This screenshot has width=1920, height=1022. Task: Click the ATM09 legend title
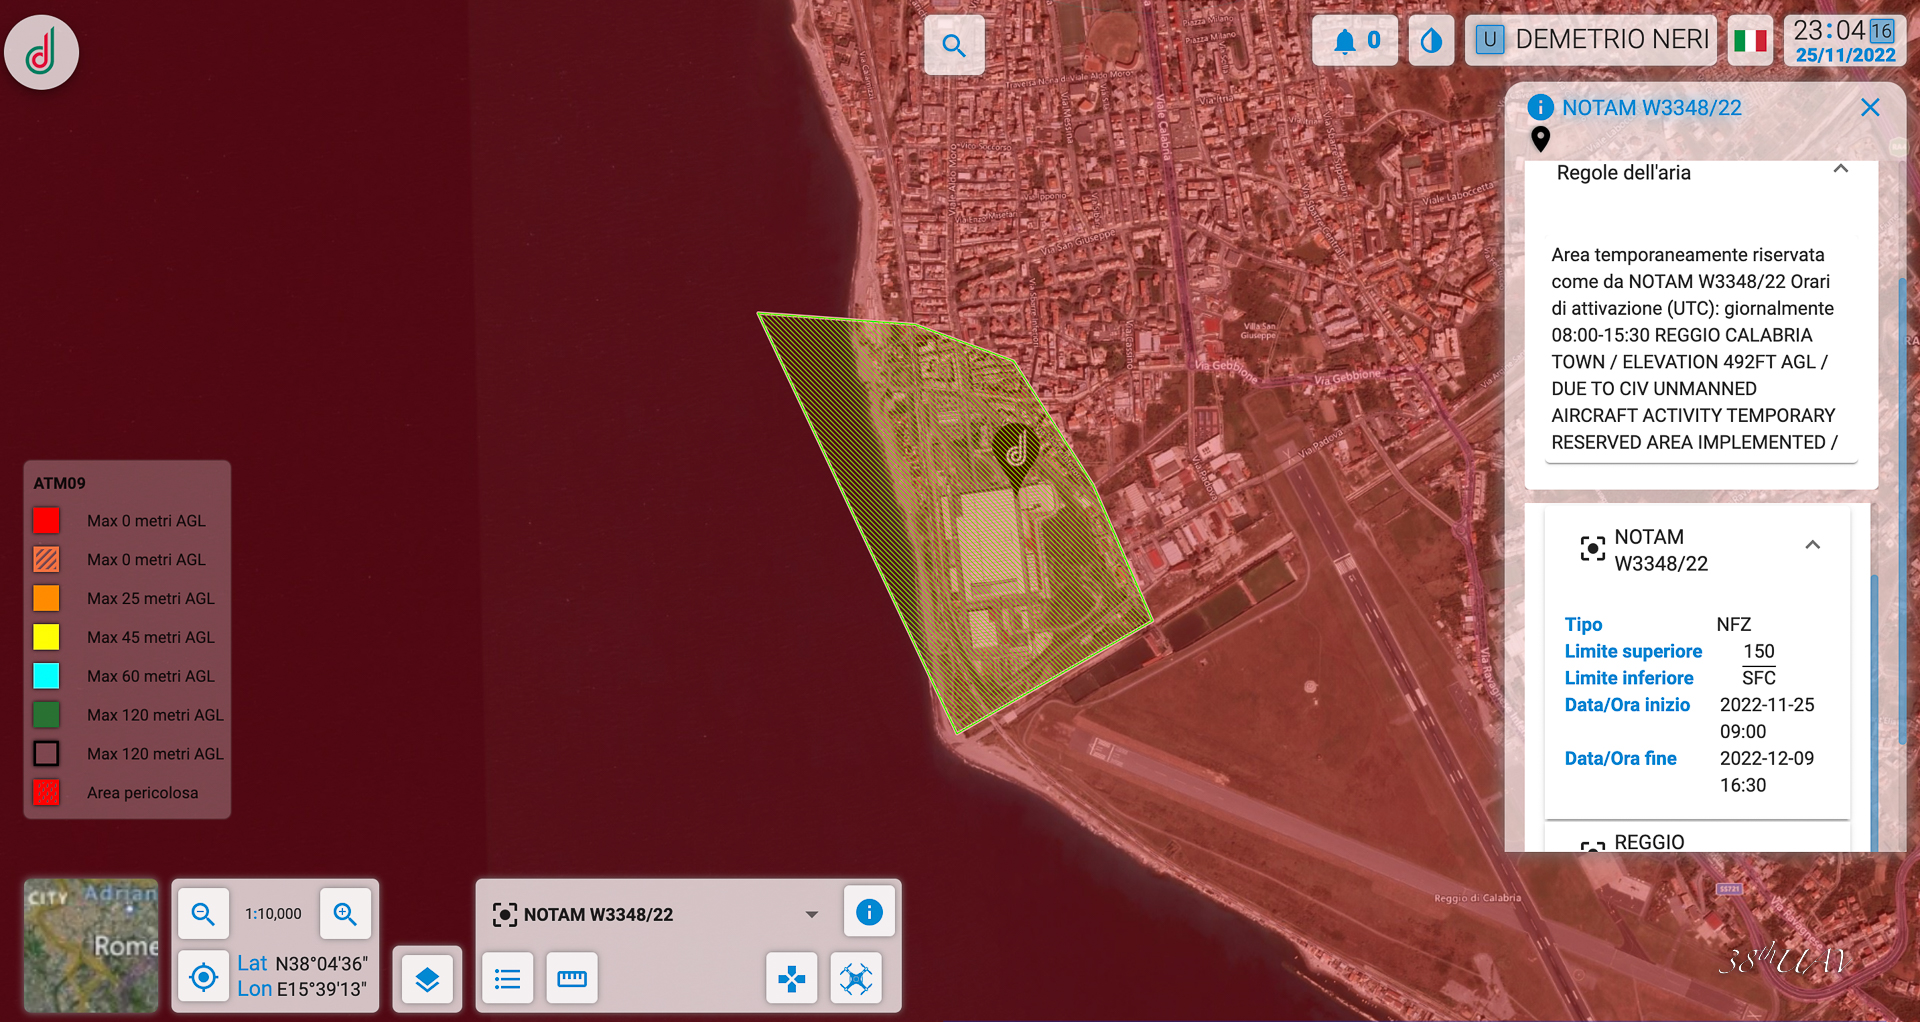59,483
